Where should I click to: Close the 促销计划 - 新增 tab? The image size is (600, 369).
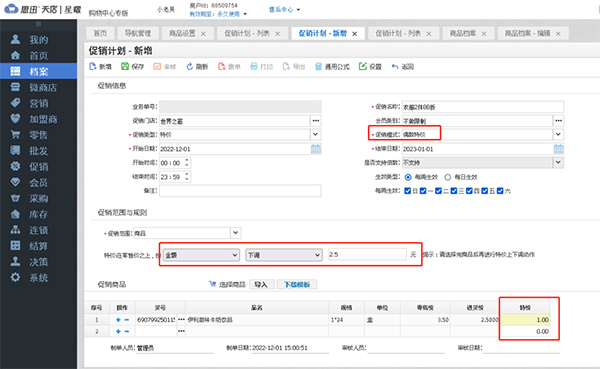pyautogui.click(x=355, y=34)
